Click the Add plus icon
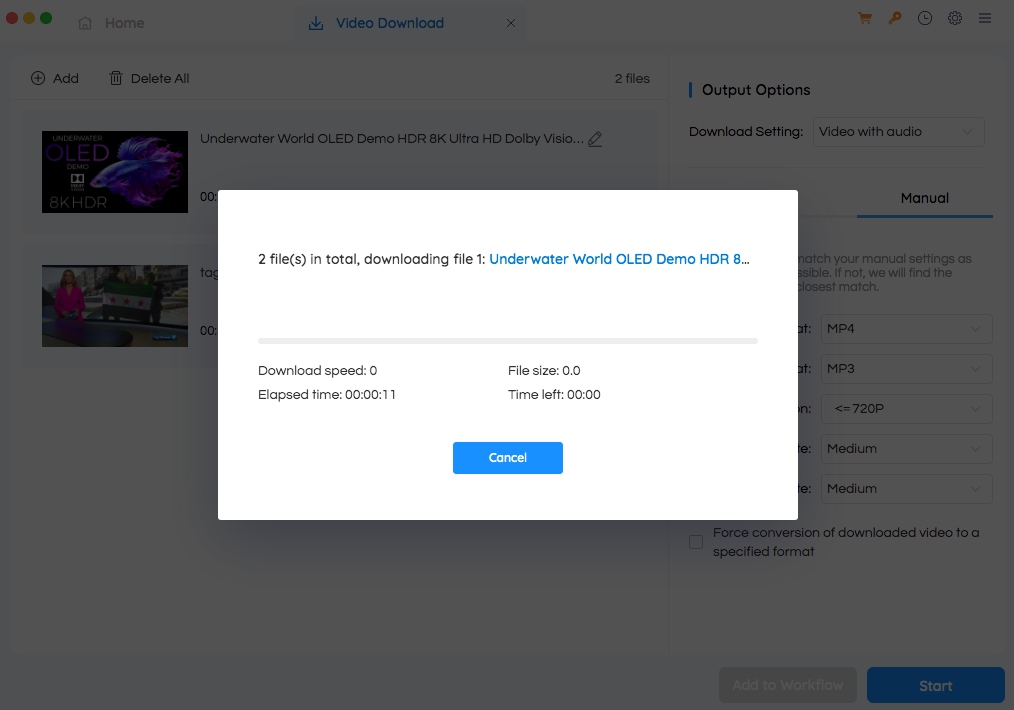 36,77
